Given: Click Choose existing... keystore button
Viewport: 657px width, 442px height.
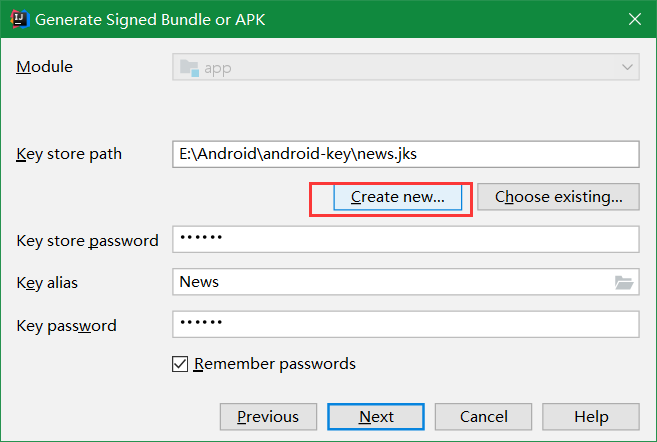Looking at the screenshot, I should click(558, 197).
